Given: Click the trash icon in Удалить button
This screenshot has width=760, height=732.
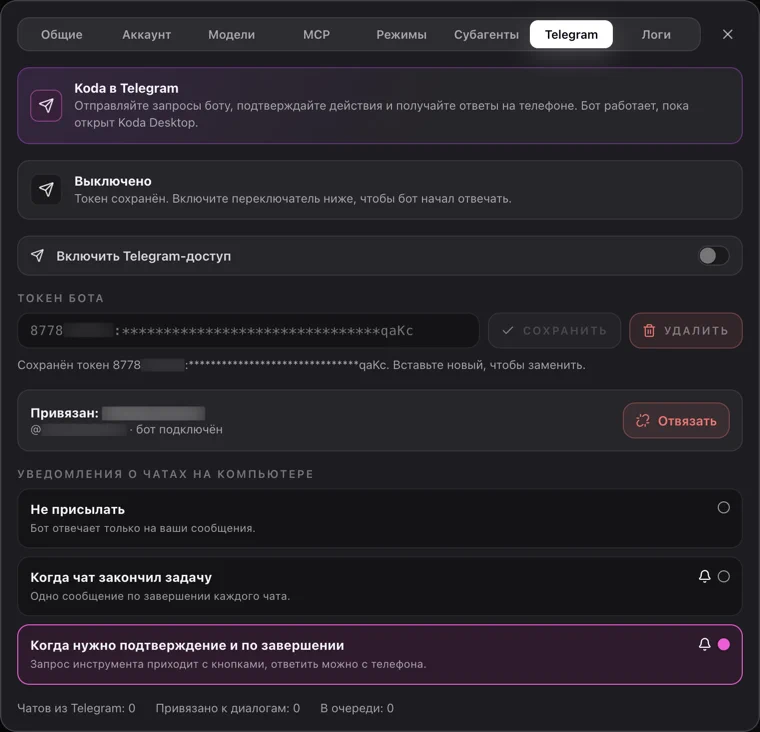Looking at the screenshot, I should point(649,331).
